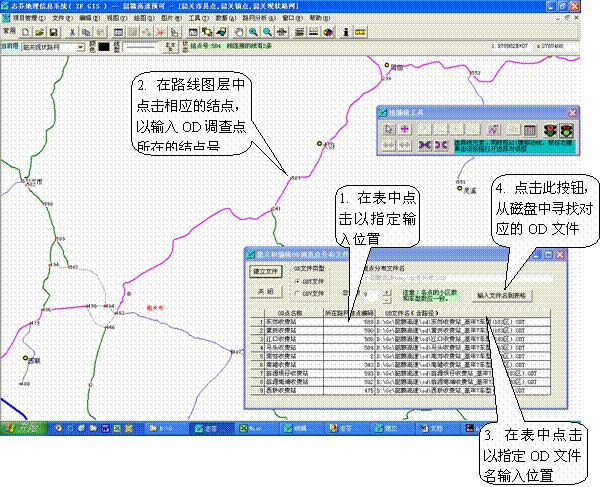Click the Save floppy disk icon
Viewport: 603px width, 487px height.
coord(53,33)
